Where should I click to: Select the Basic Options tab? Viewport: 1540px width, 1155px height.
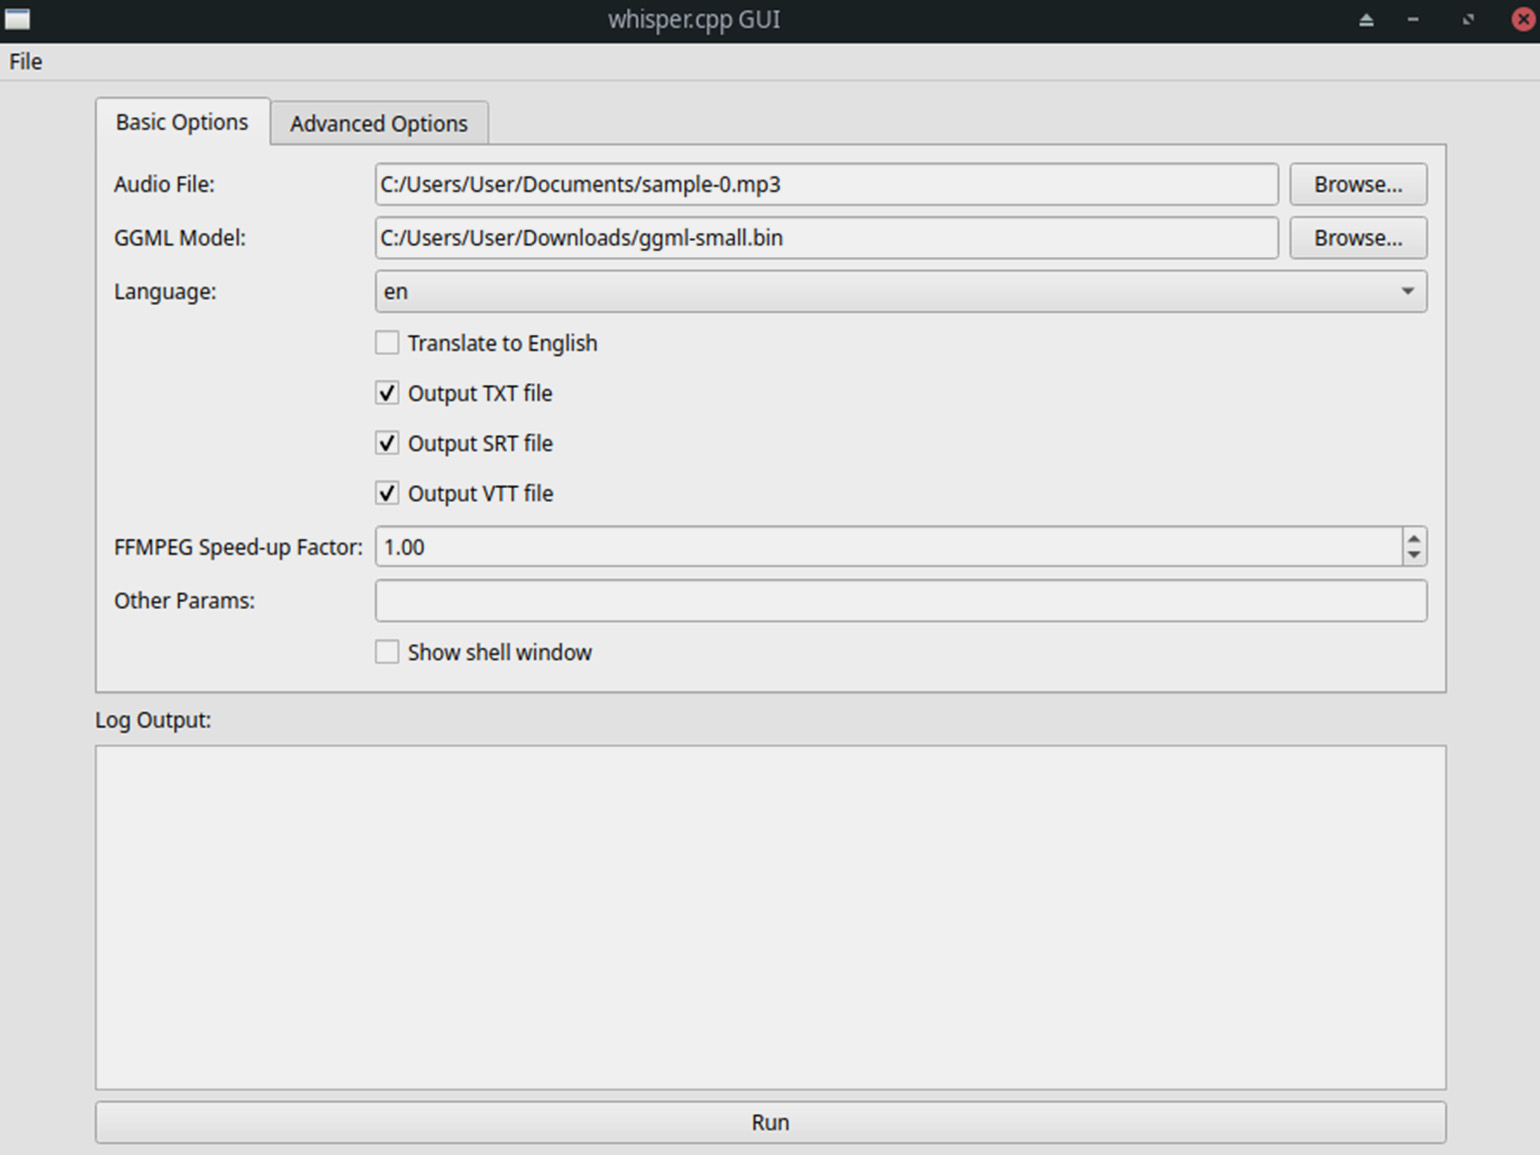182,122
